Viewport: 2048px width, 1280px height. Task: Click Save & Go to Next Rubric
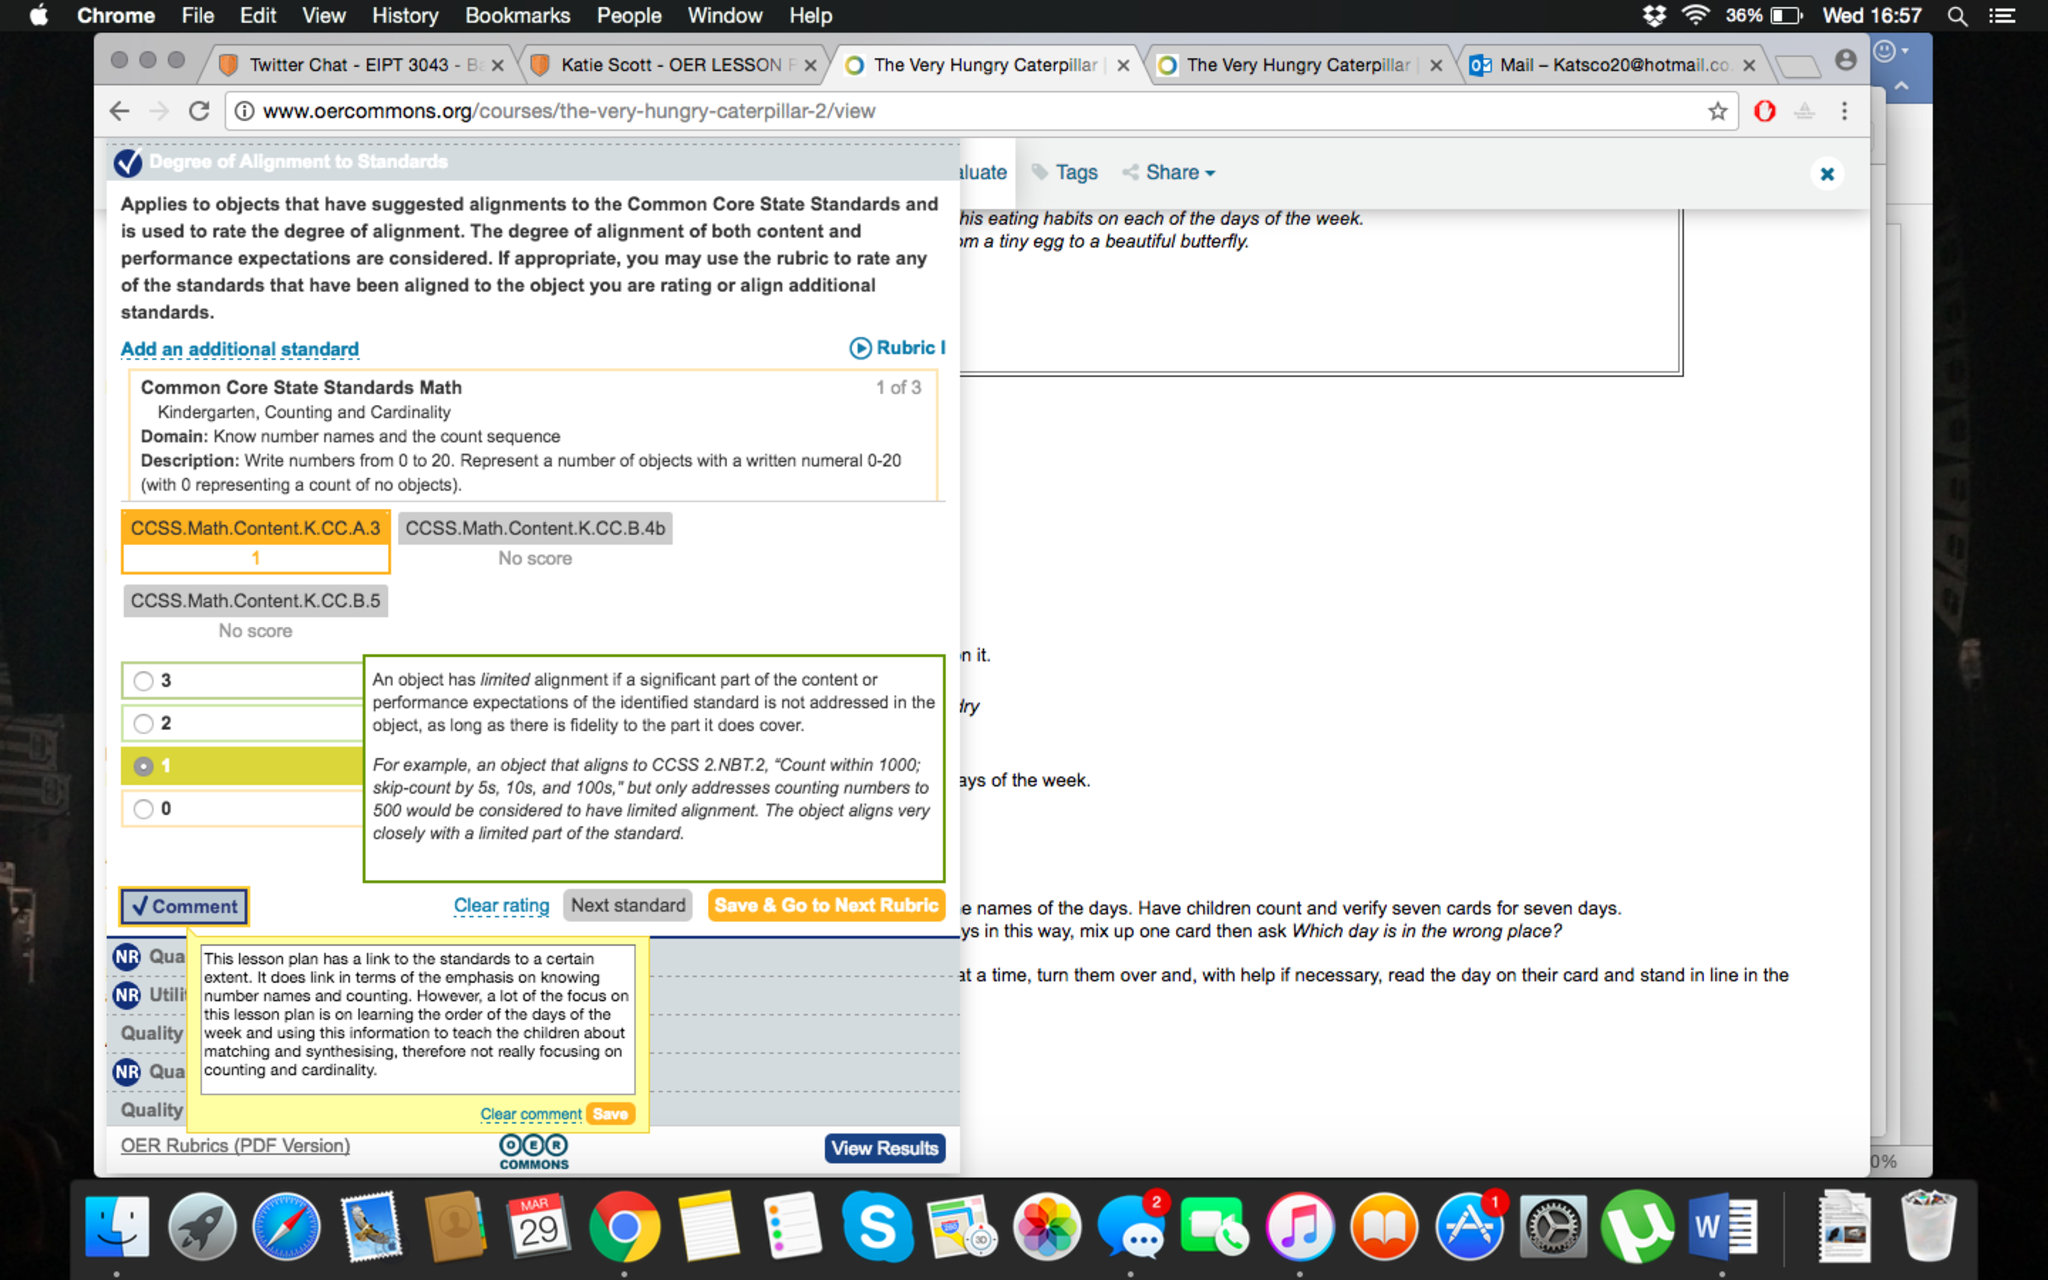click(x=826, y=905)
